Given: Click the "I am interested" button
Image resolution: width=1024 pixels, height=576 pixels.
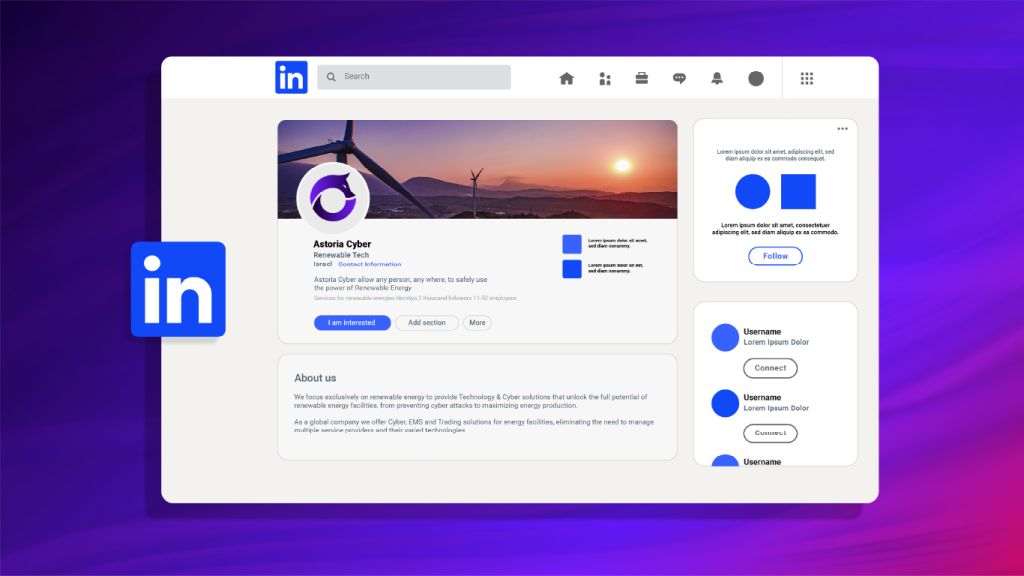Looking at the screenshot, I should (352, 323).
